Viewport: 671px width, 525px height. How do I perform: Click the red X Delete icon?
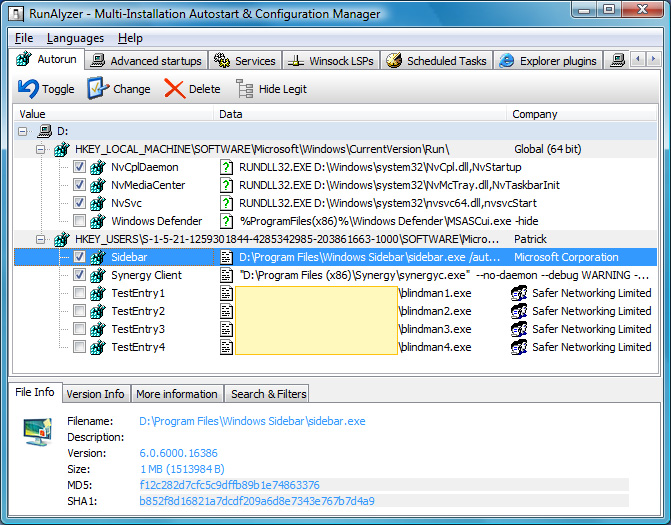(x=175, y=89)
